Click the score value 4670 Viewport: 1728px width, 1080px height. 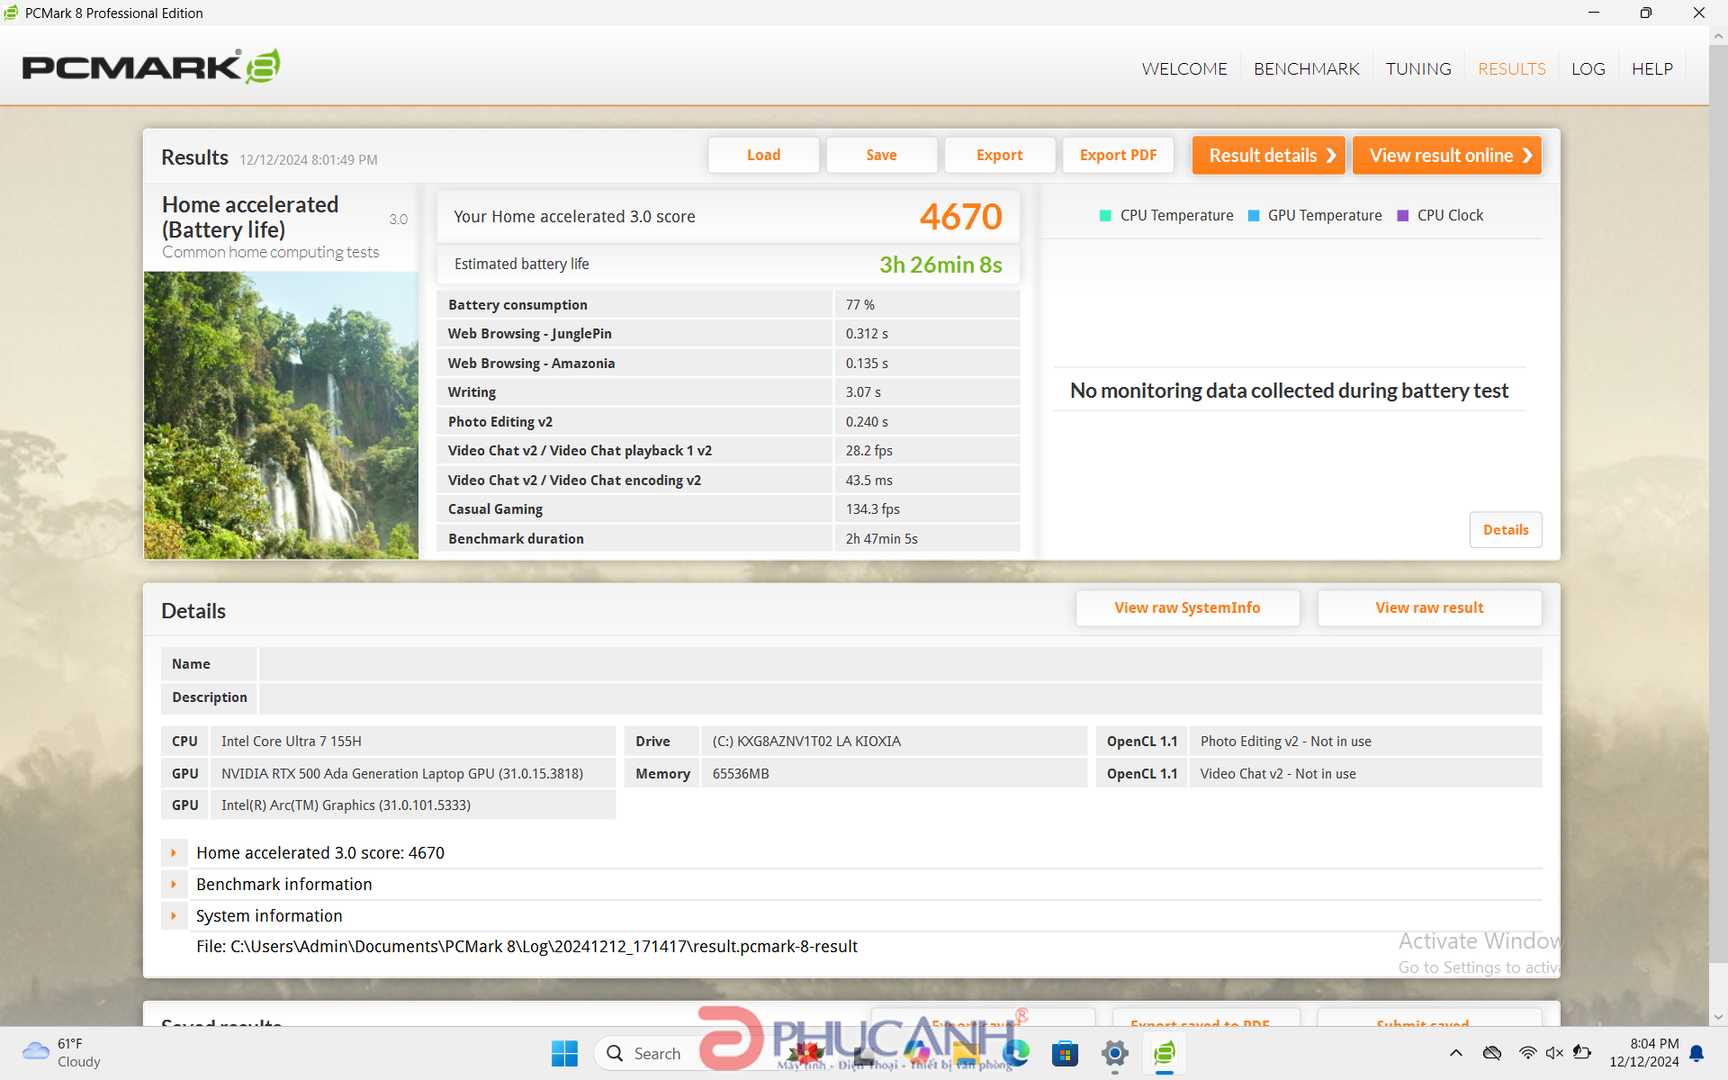[960, 217]
